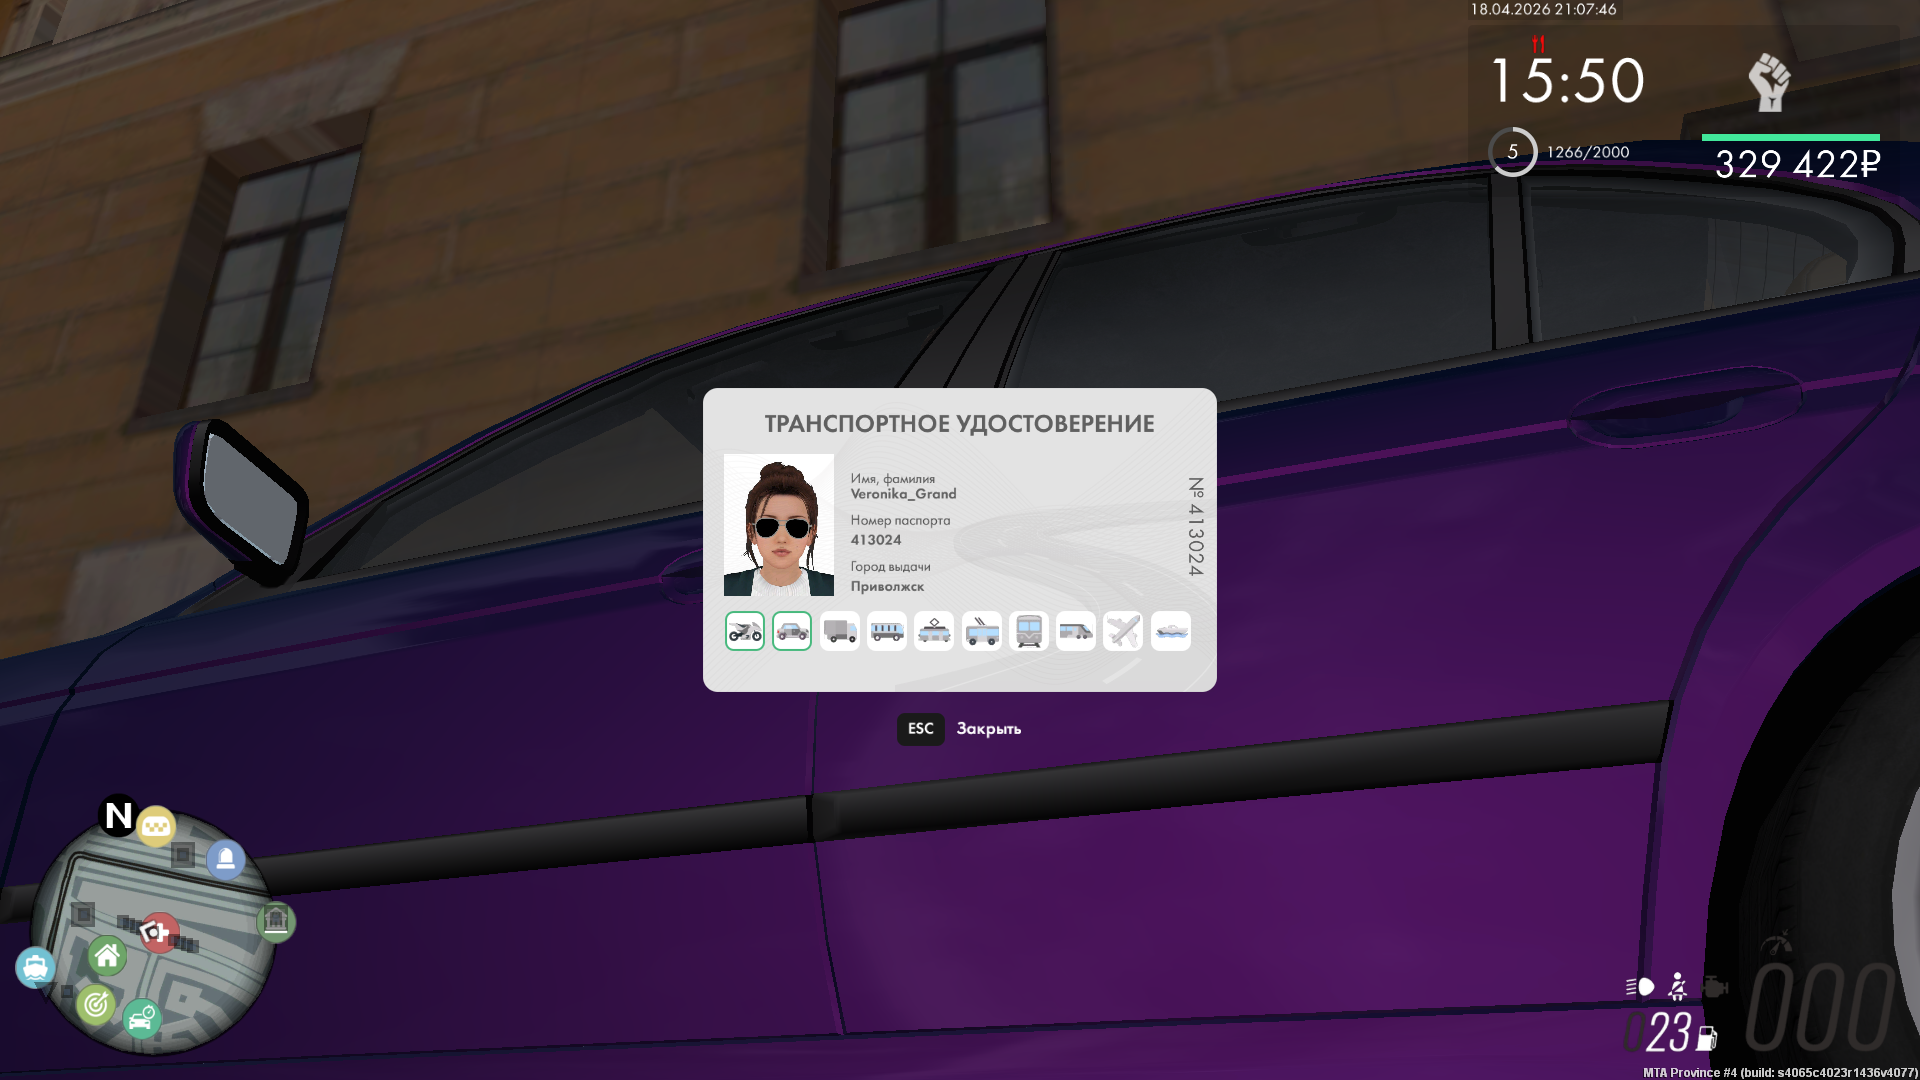Click the ship port marker on minimap
The height and width of the screenshot is (1080, 1920).
pyautogui.click(x=35, y=967)
